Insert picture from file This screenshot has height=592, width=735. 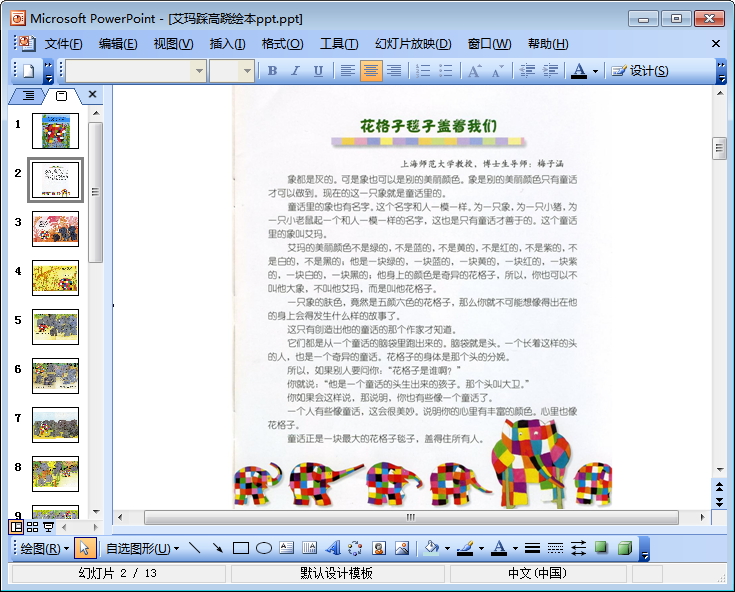(402, 547)
